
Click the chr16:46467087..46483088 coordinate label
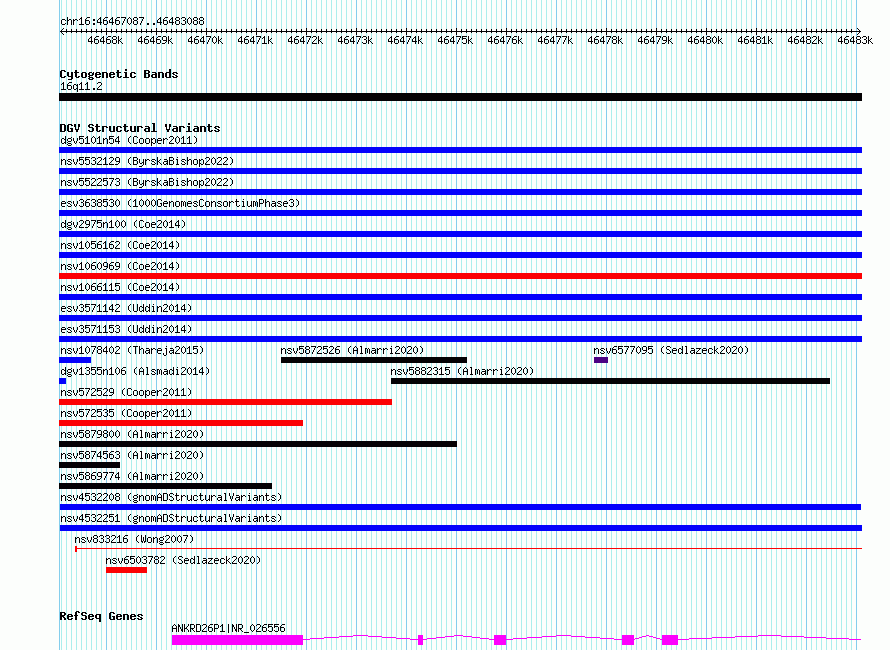coord(132,22)
